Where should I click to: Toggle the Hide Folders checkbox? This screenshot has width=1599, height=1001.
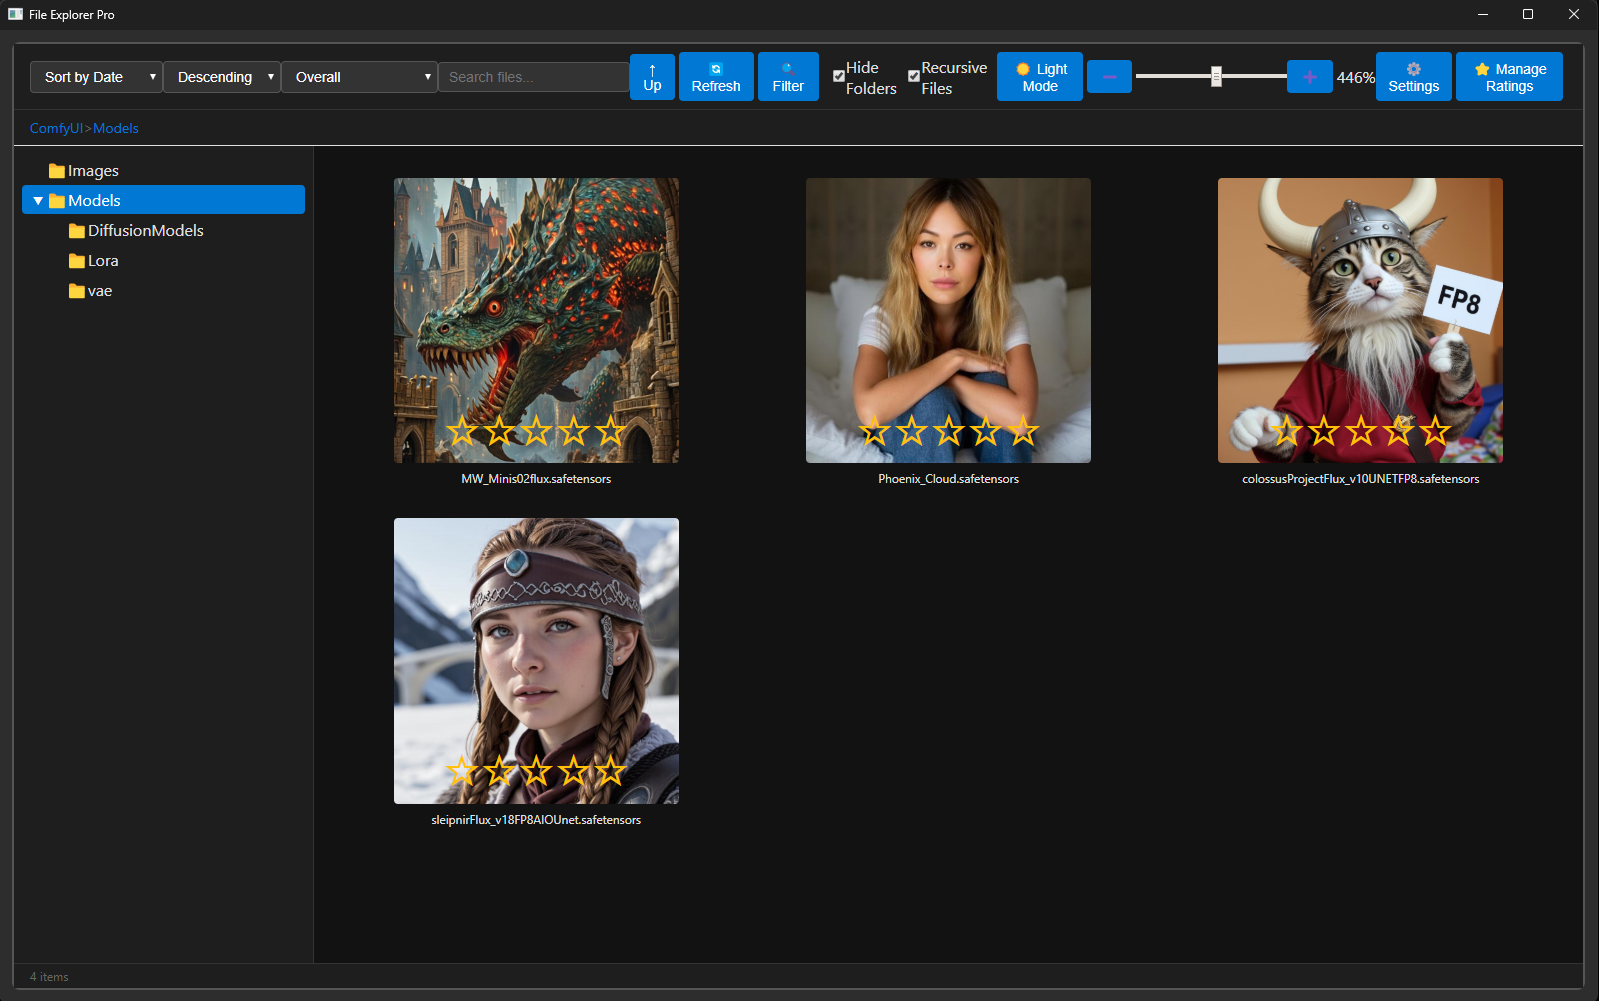tap(839, 77)
